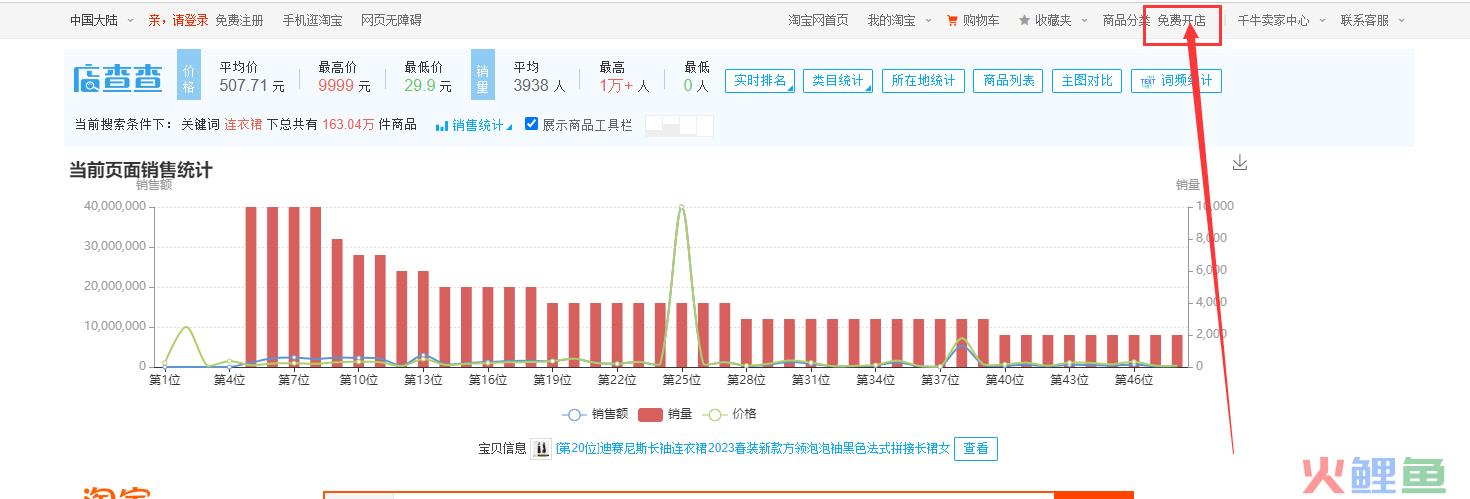Click the 查看 button

point(975,449)
